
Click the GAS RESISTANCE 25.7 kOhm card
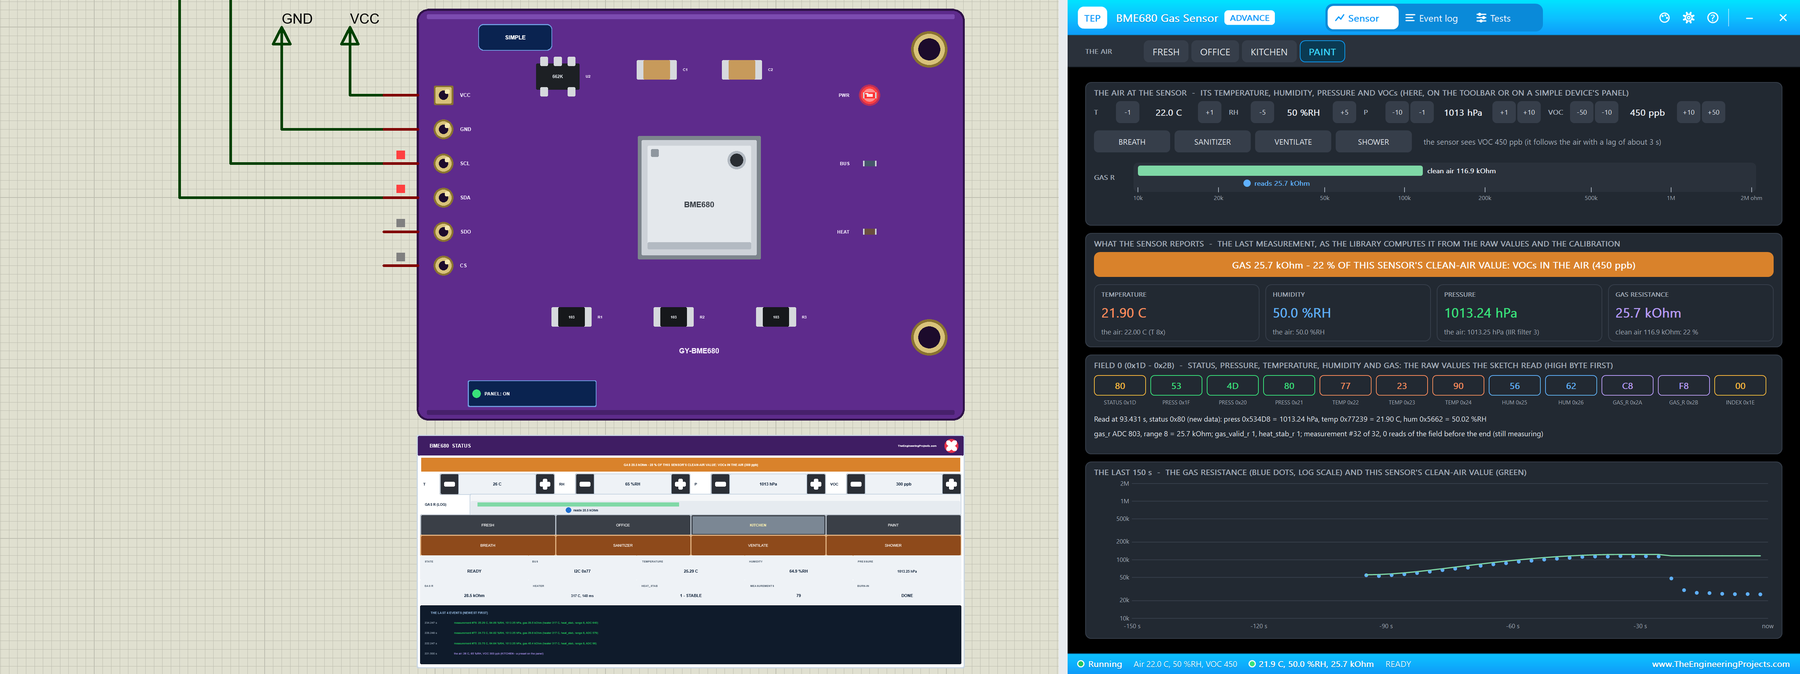coord(1690,313)
